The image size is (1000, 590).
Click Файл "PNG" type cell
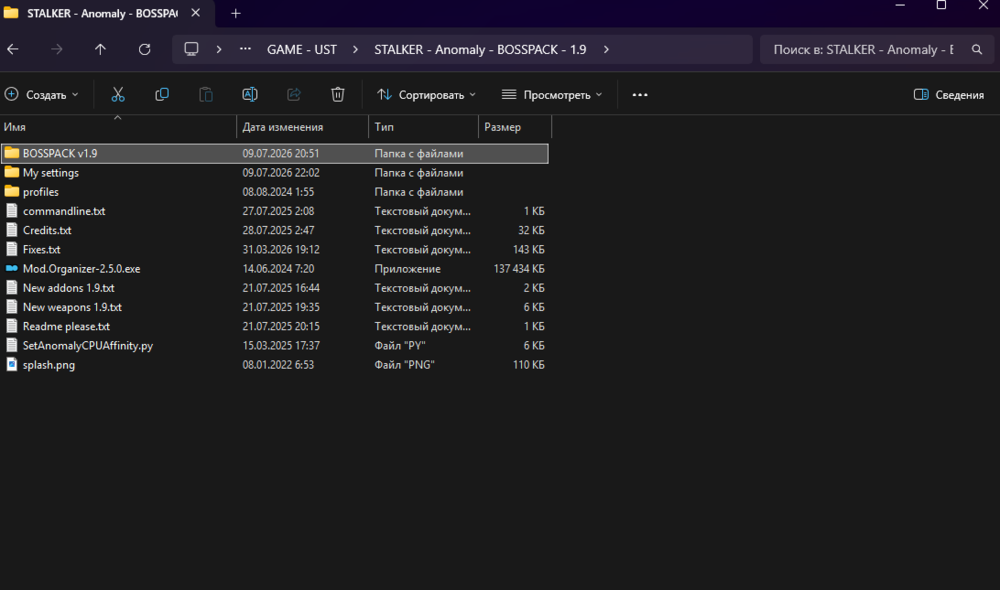(404, 365)
